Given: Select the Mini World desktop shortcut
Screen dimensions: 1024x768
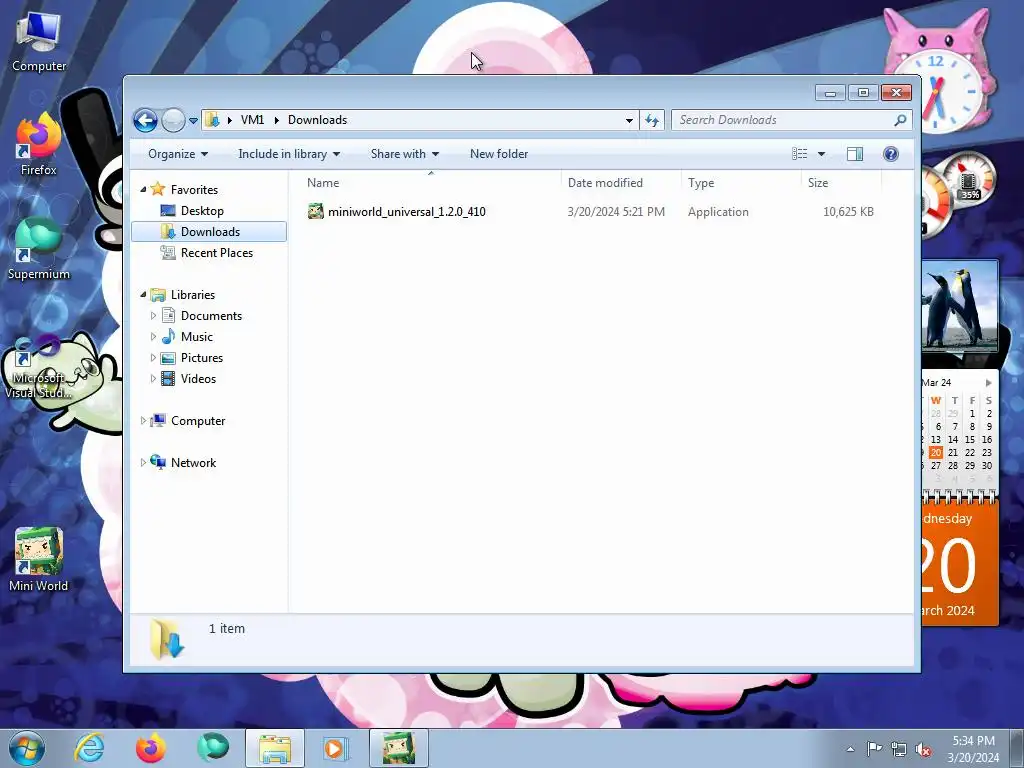Looking at the screenshot, I should [39, 560].
